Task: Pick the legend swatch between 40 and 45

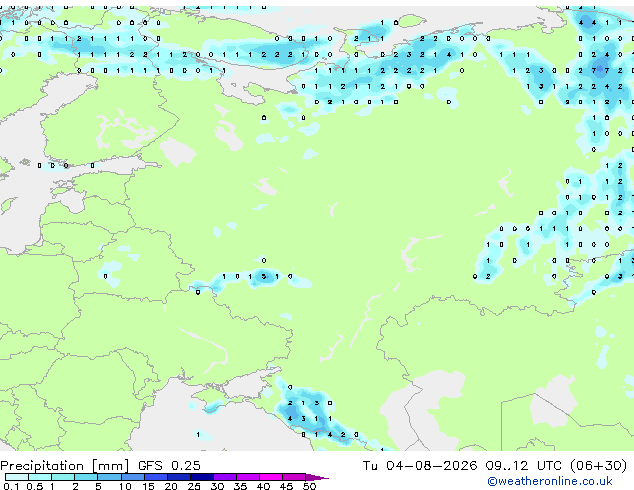Action: click(271, 477)
